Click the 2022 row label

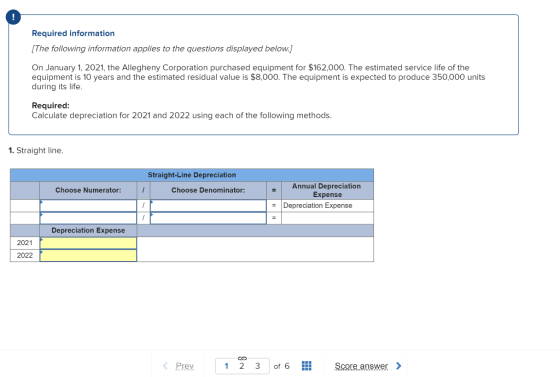click(25, 255)
